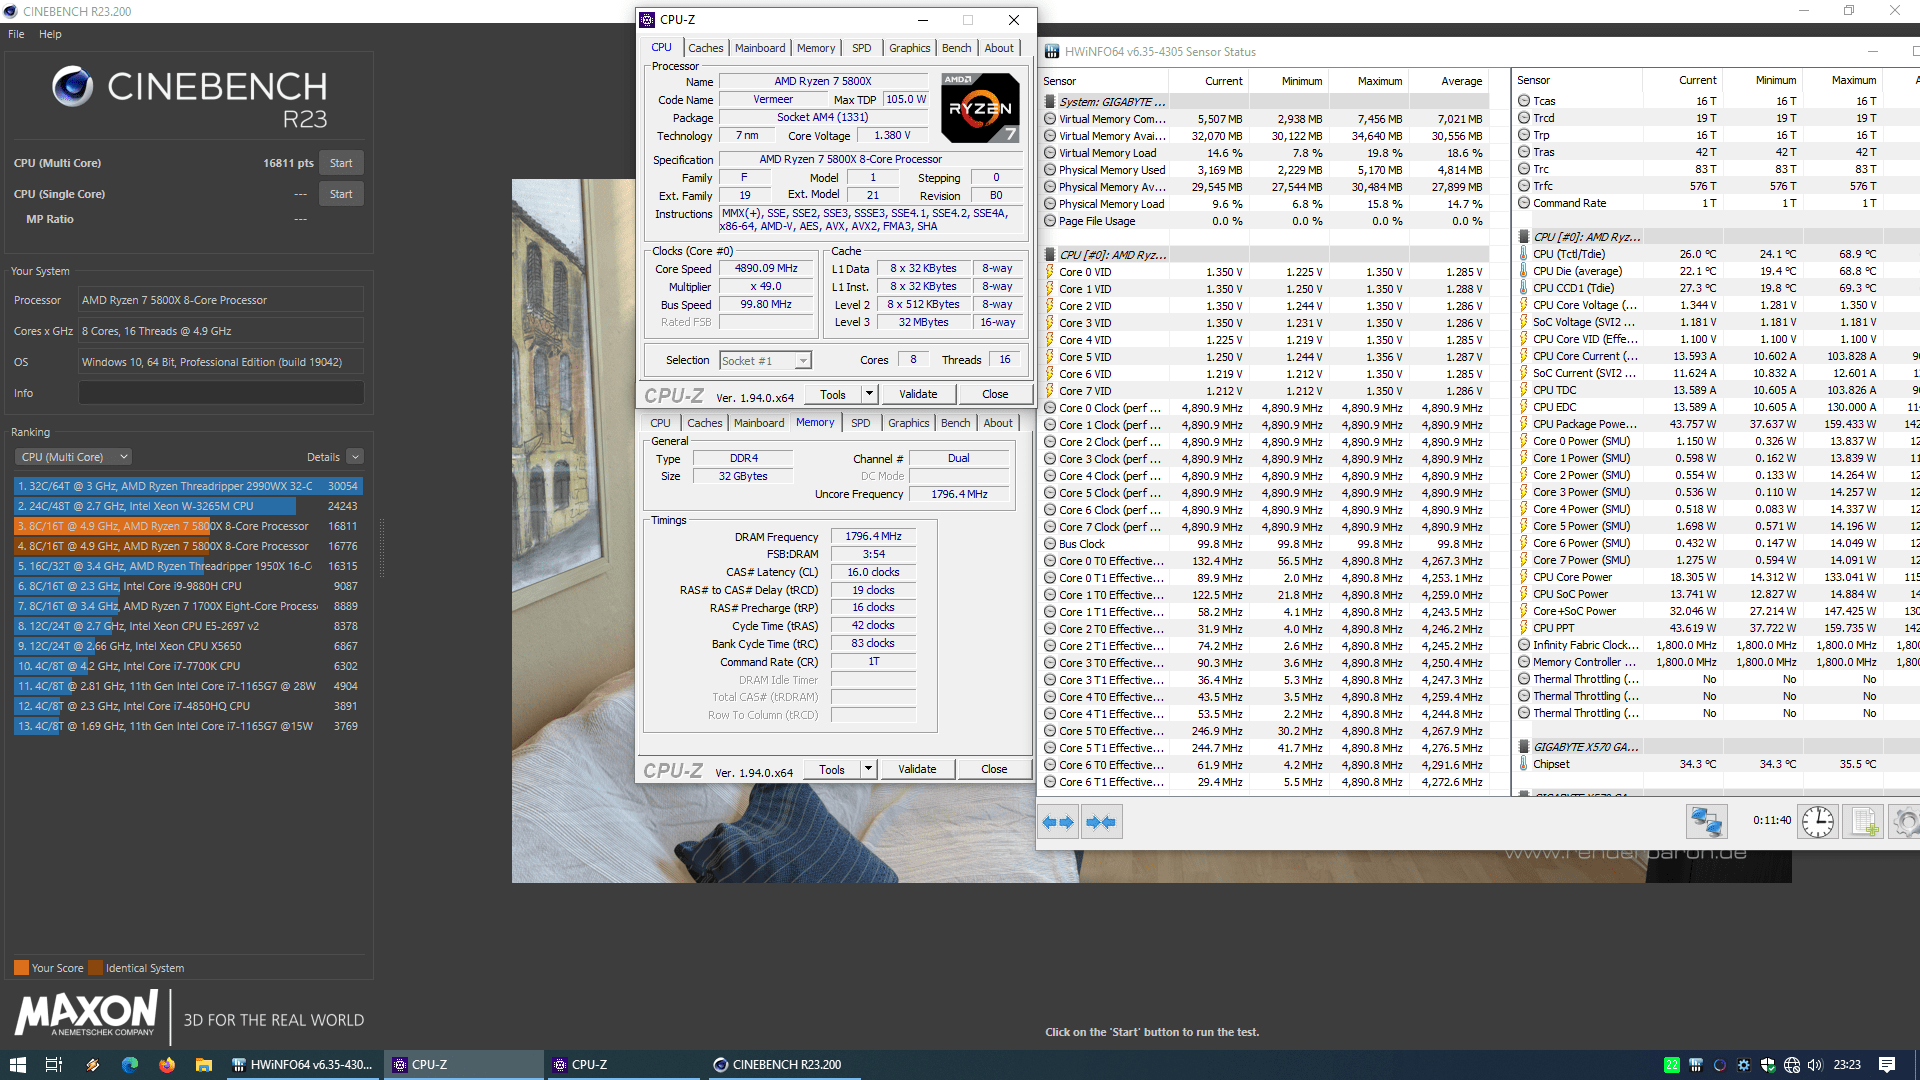Select the Core i9-9880H ranking row
The width and height of the screenshot is (1920, 1080).
[x=188, y=586]
